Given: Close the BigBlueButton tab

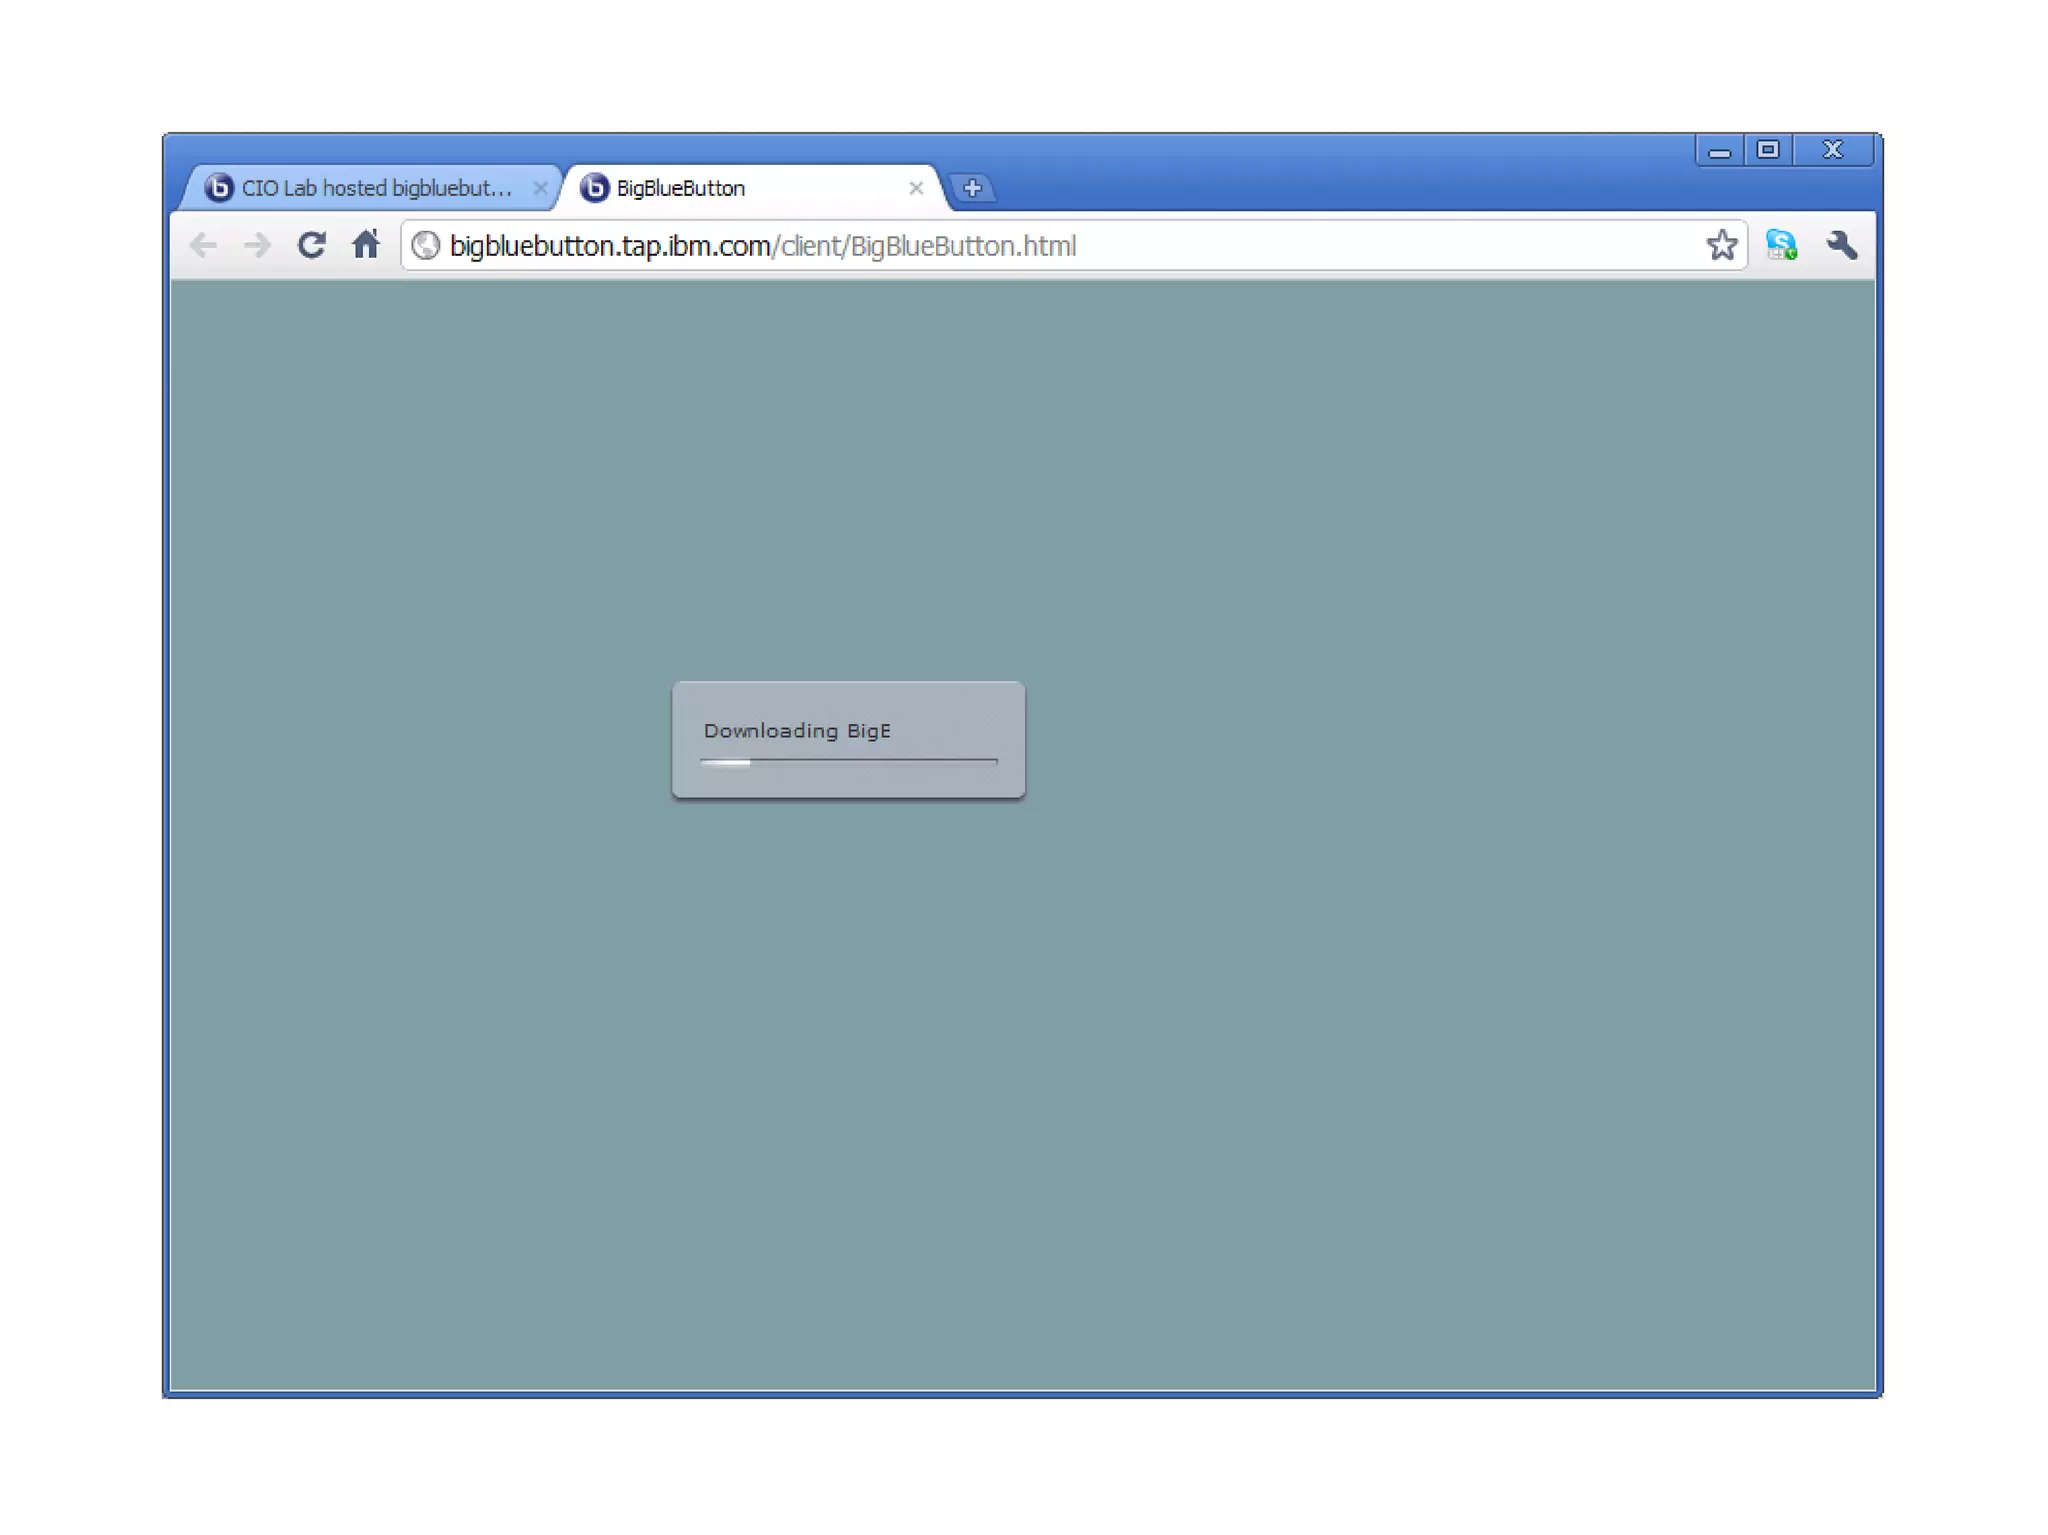Looking at the screenshot, I should coord(916,188).
